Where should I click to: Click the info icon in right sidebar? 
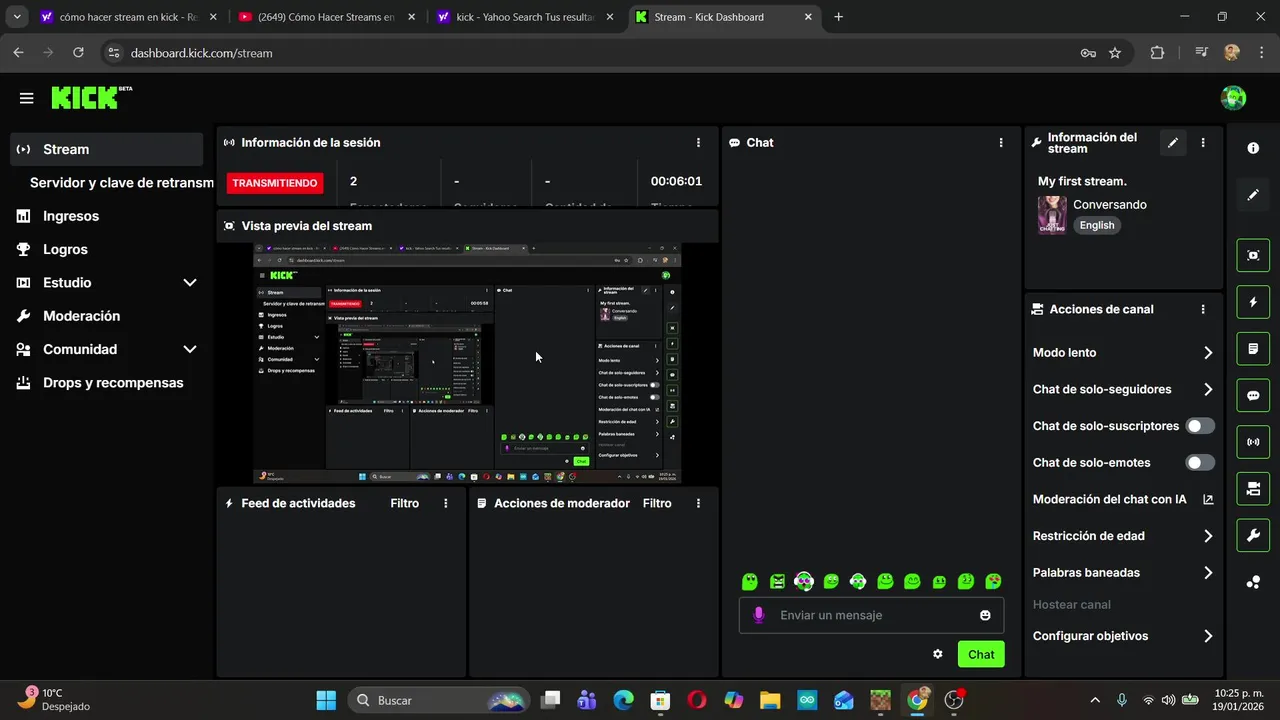coord(1253,148)
